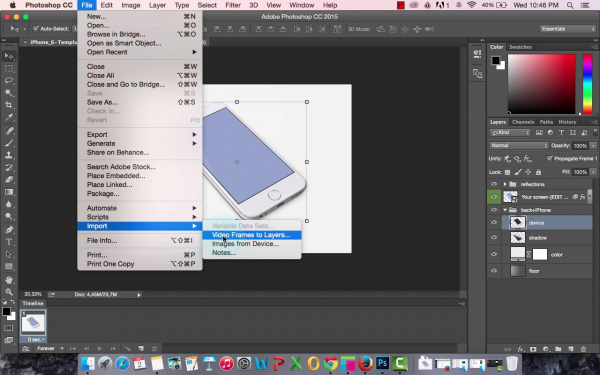Image resolution: width=600 pixels, height=375 pixels.
Task: Choose Video Frames to Layers menu item
Action: [x=251, y=235]
